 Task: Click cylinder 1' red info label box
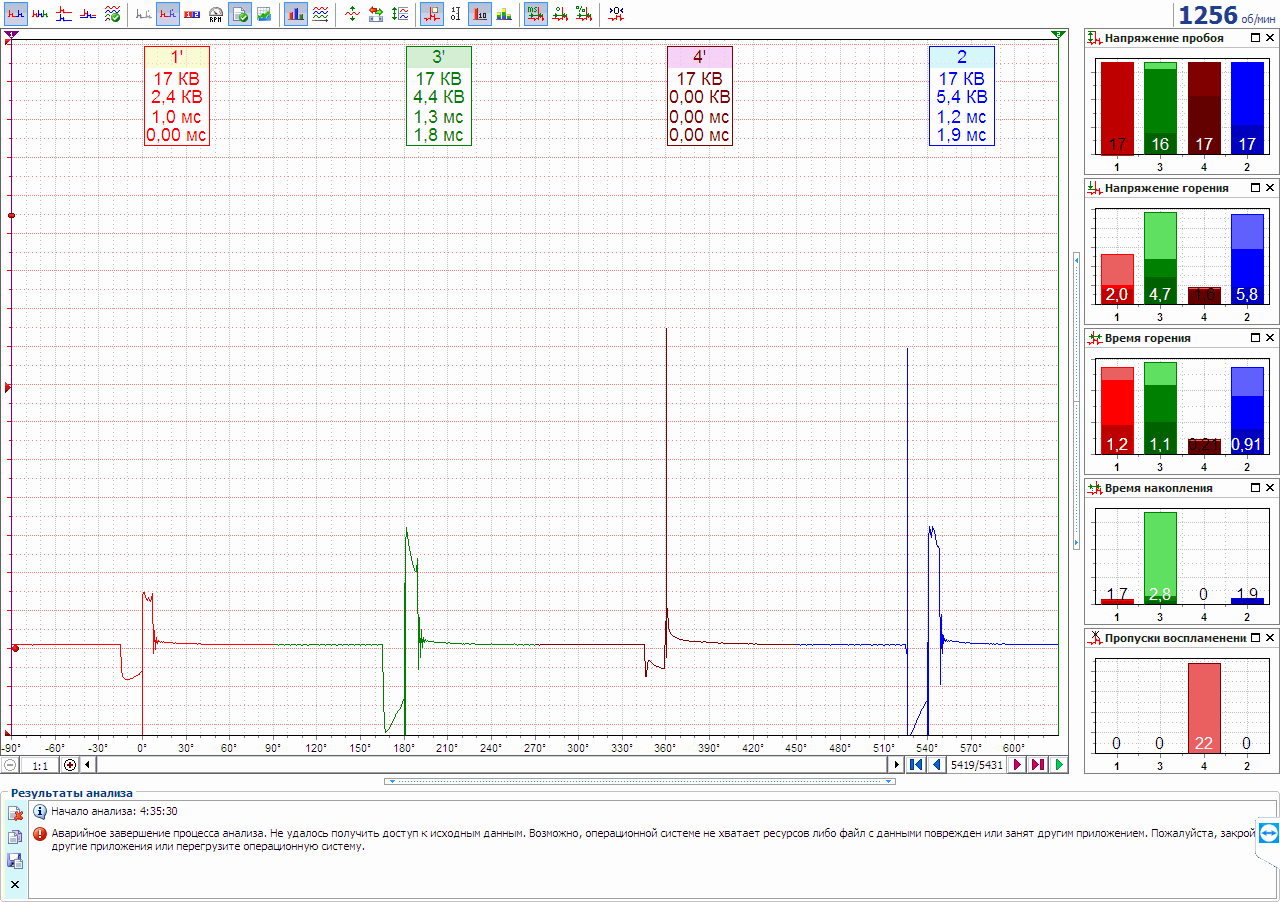tap(177, 96)
